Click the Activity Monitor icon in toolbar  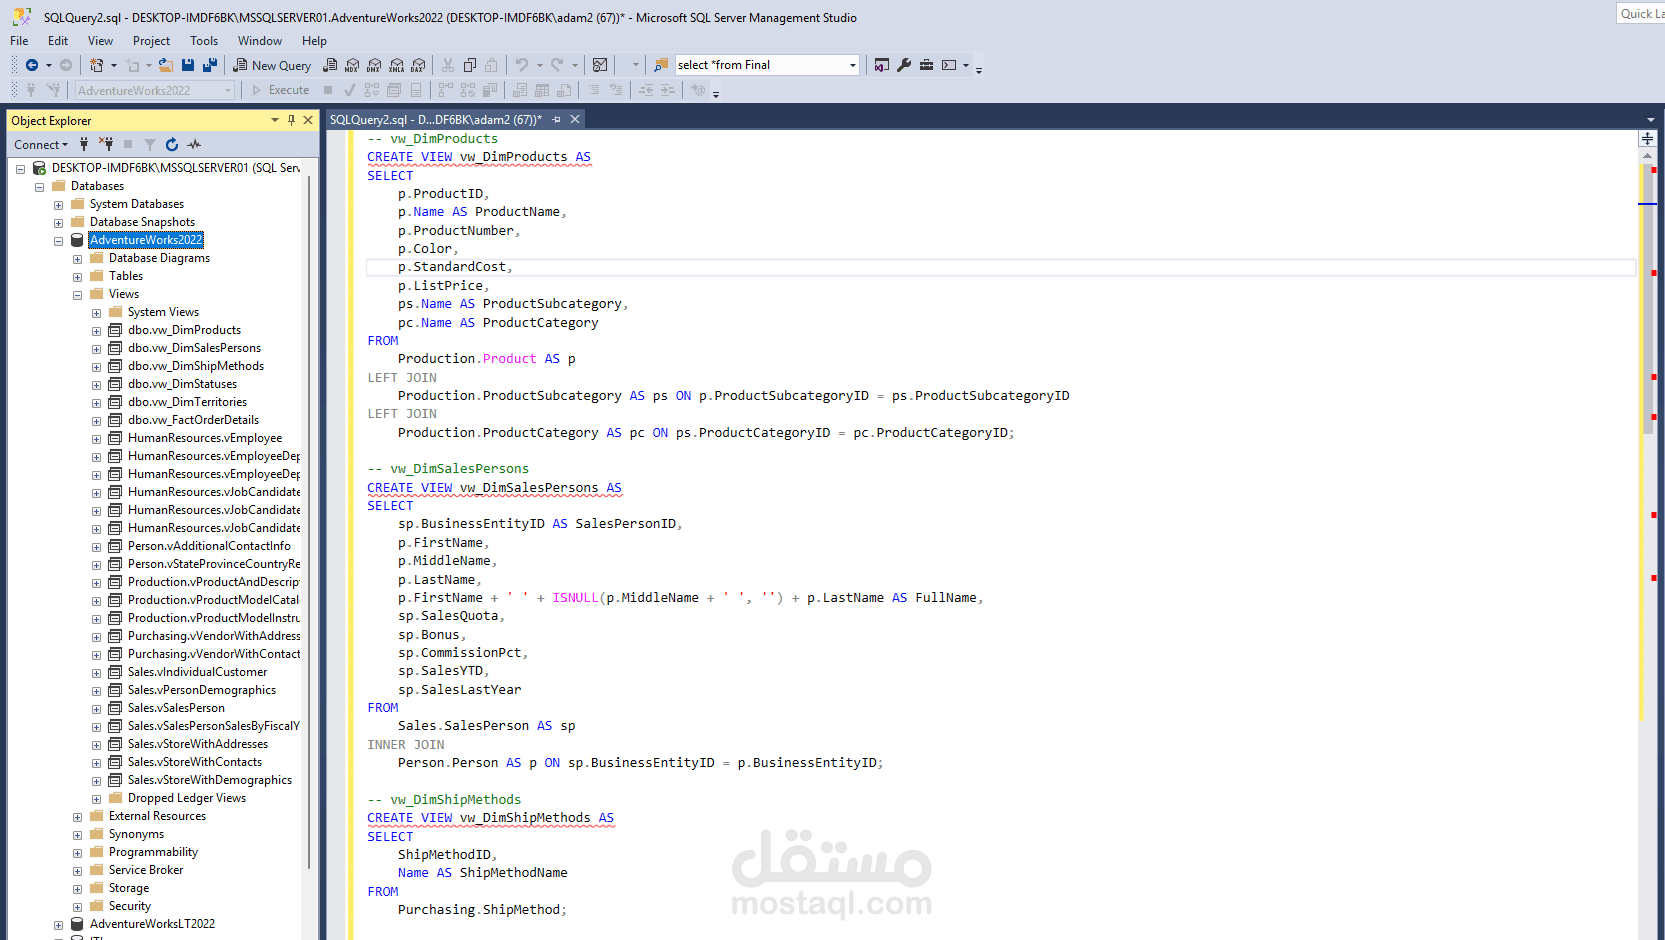pyautogui.click(x=600, y=65)
